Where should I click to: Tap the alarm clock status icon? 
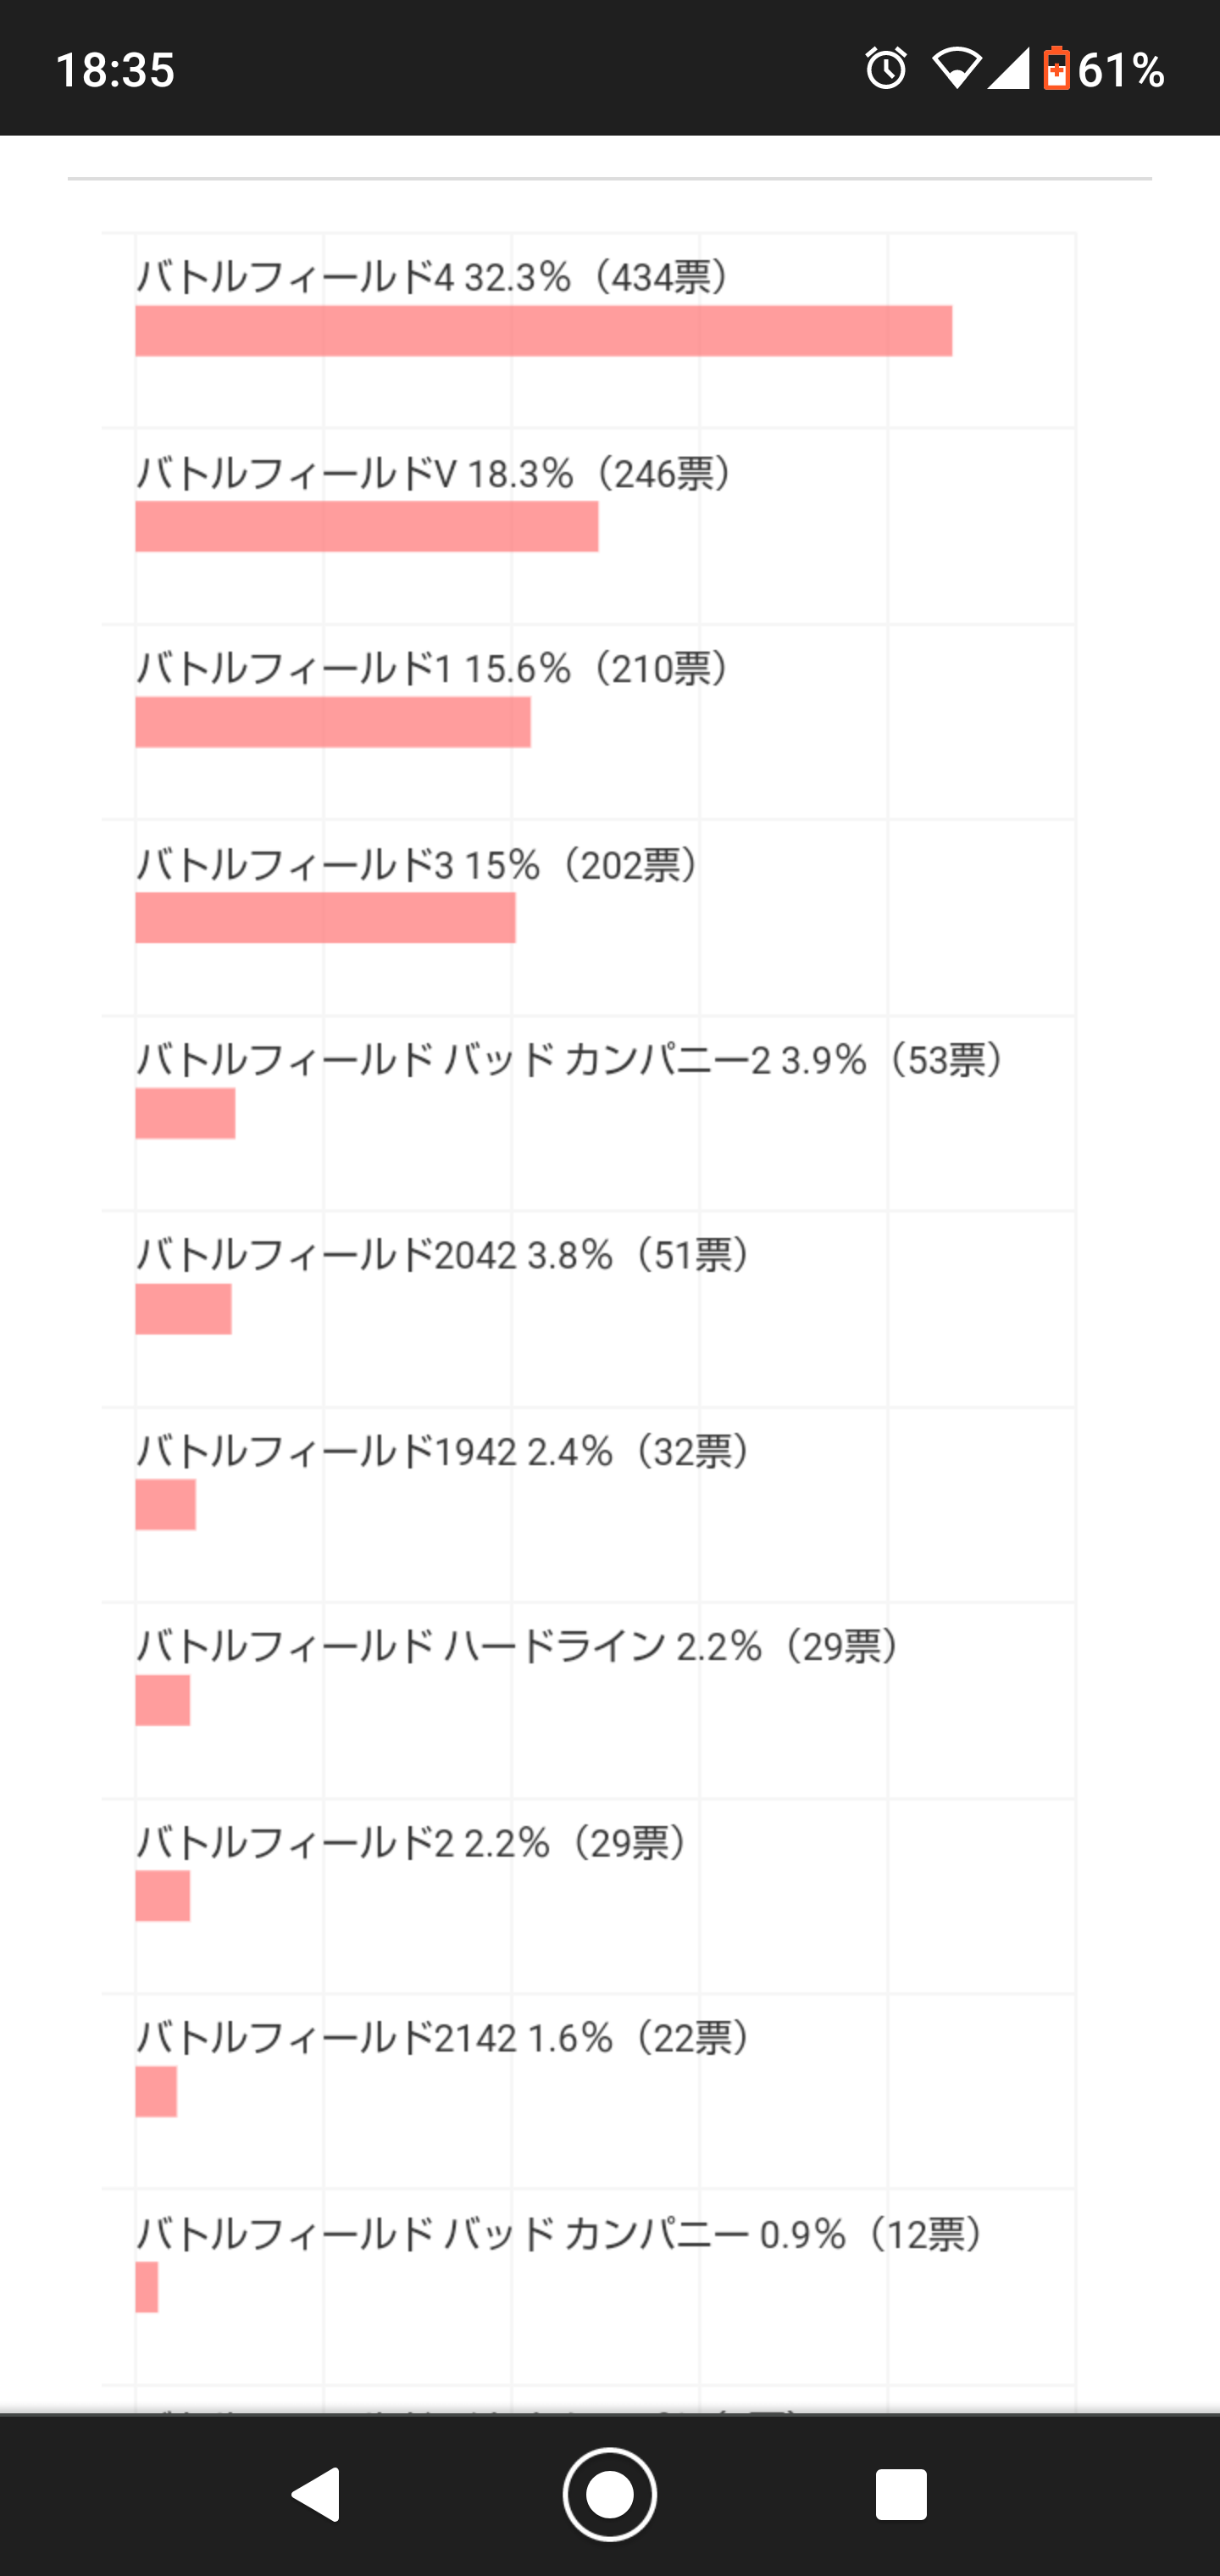(885, 69)
